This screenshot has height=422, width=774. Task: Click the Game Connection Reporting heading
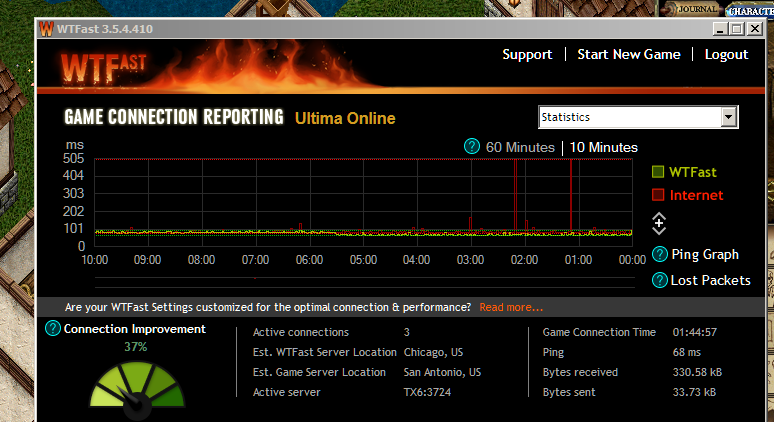click(x=174, y=117)
